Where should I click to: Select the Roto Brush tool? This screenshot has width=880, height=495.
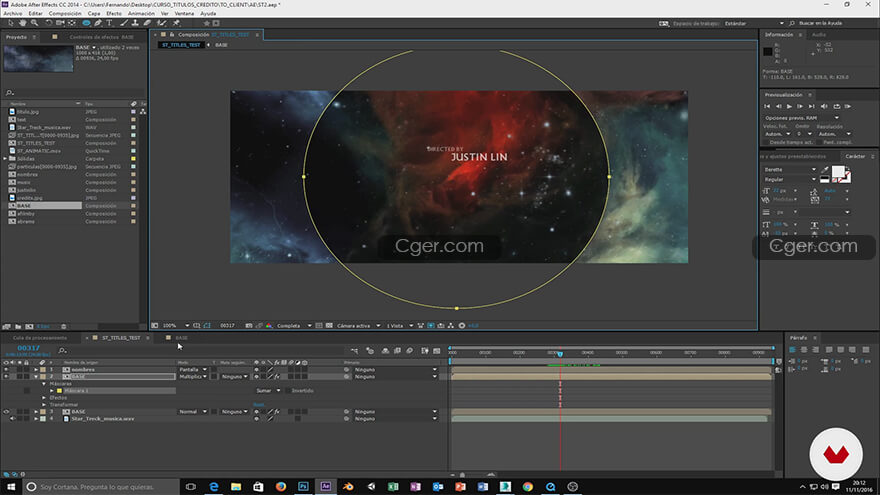[x=162, y=23]
